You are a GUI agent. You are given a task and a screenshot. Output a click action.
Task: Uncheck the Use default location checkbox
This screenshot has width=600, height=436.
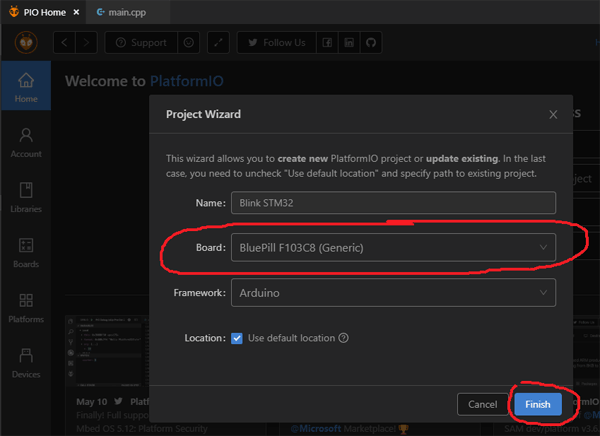tap(237, 338)
